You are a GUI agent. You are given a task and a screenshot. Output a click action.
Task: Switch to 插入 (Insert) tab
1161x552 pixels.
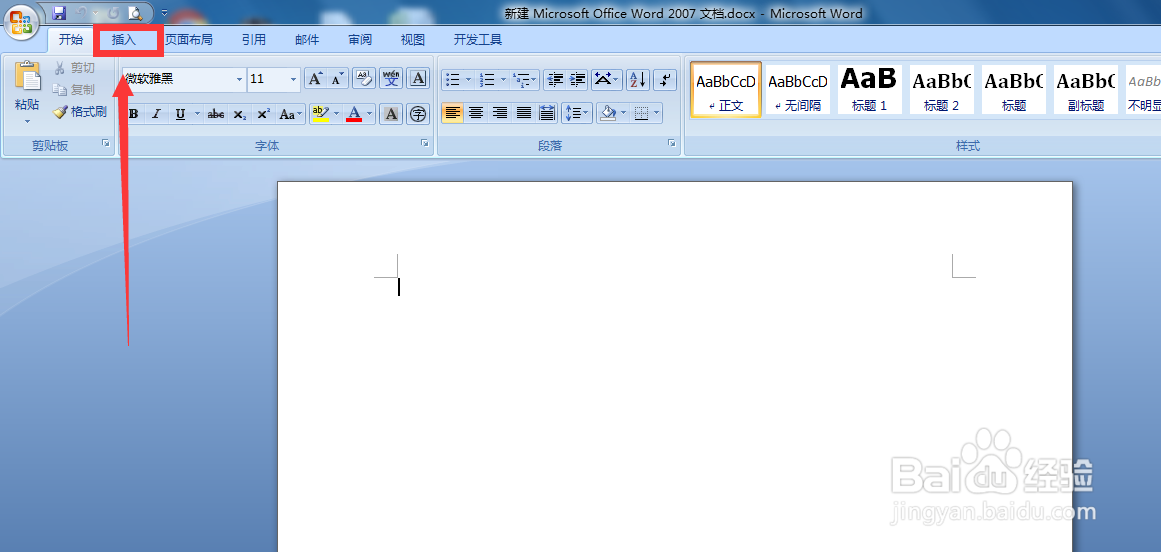click(x=124, y=40)
